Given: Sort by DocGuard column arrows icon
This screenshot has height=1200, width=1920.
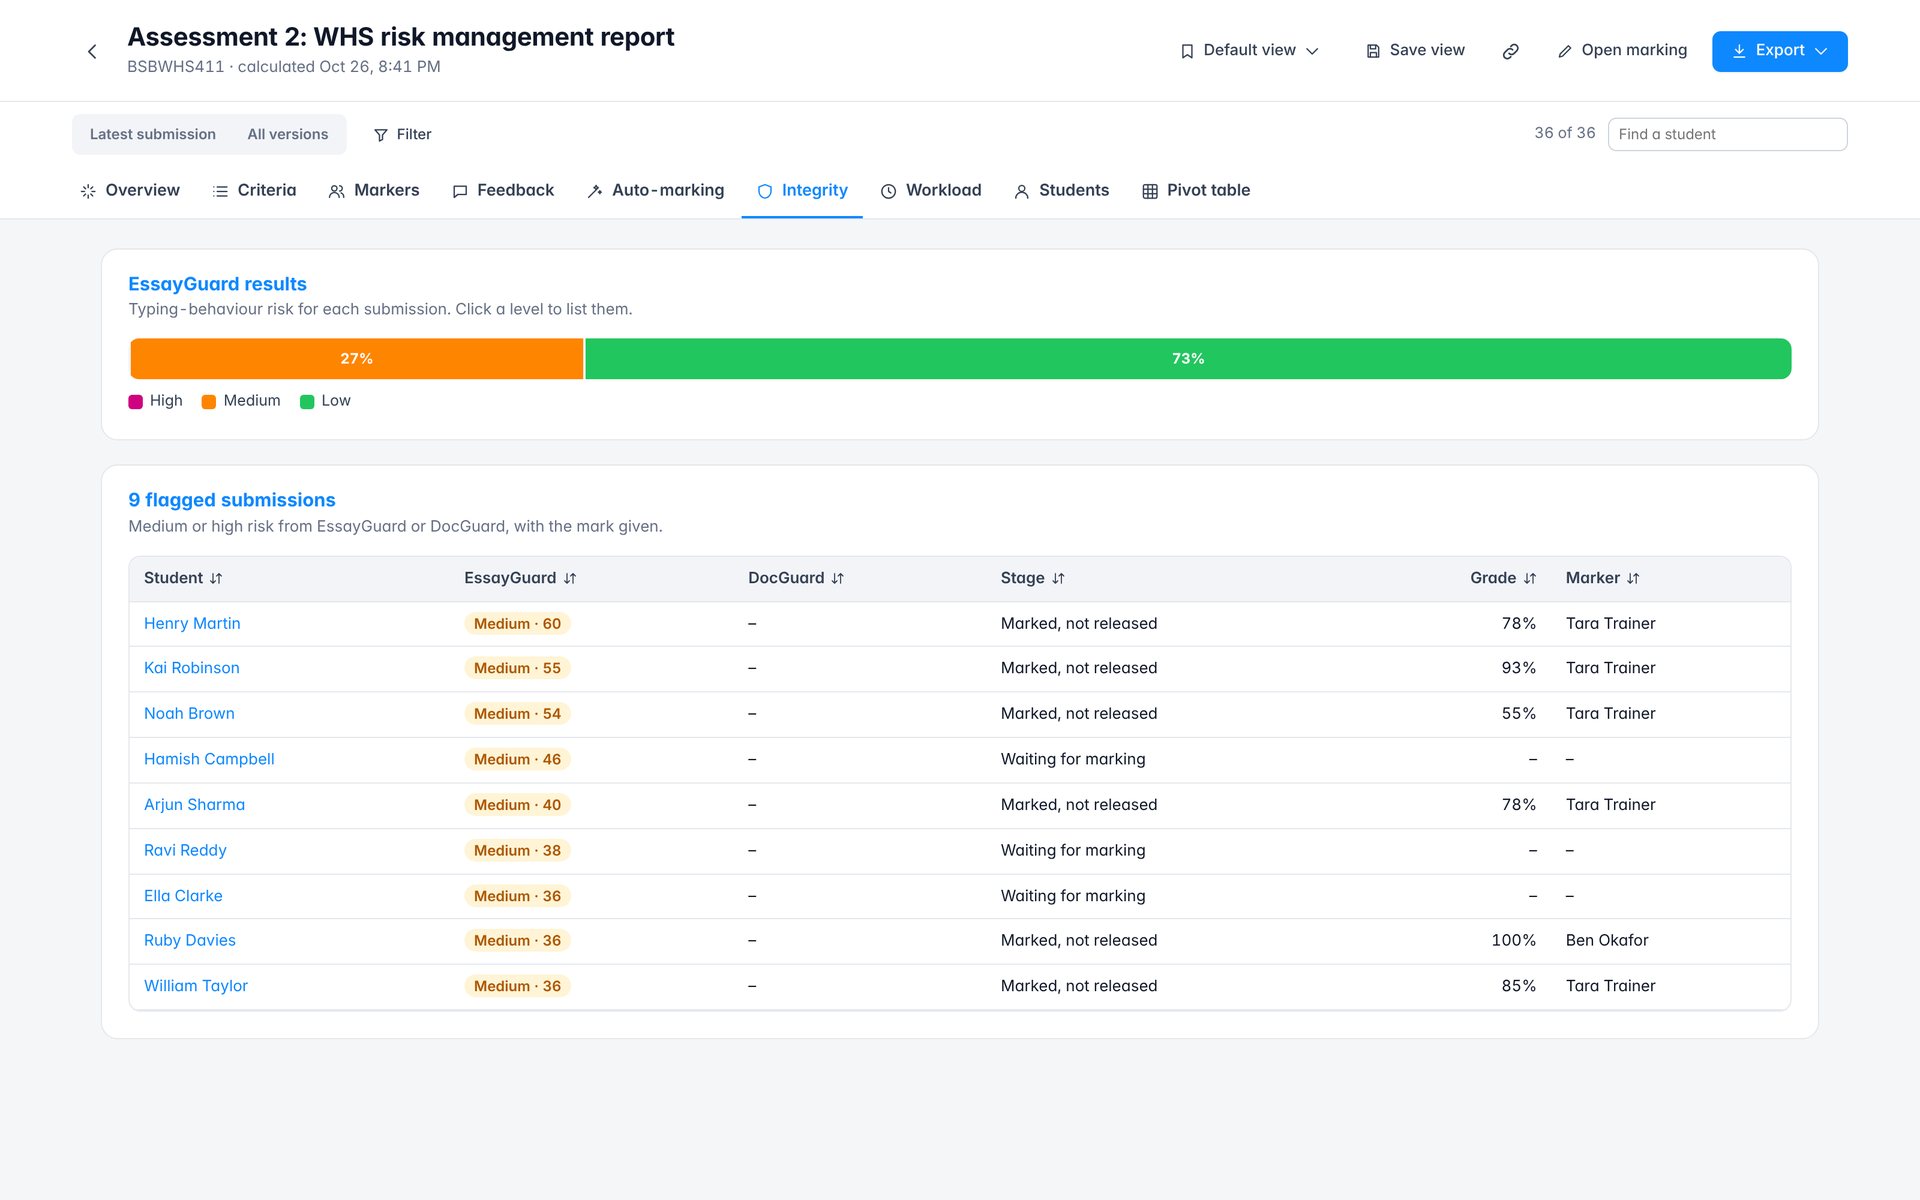Looking at the screenshot, I should point(838,578).
